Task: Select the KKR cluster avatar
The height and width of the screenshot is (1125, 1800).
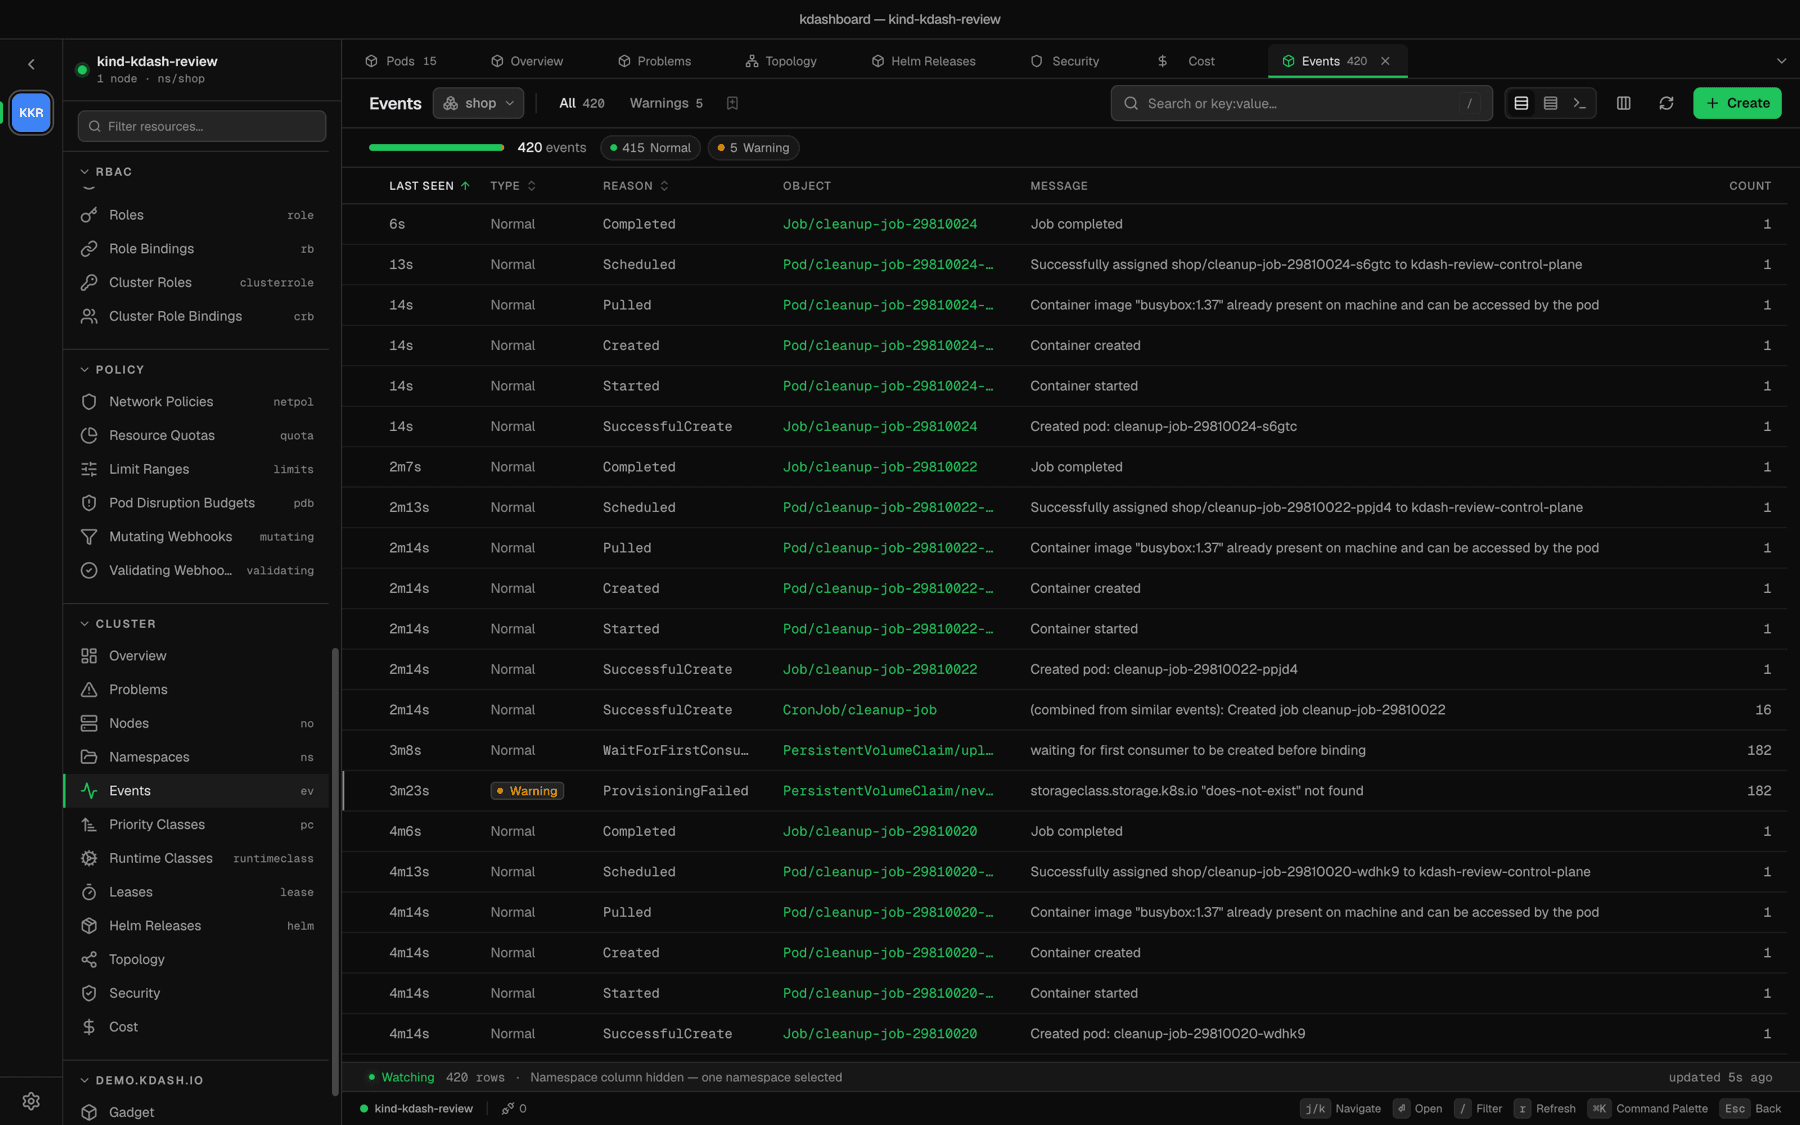Action: tap(31, 113)
